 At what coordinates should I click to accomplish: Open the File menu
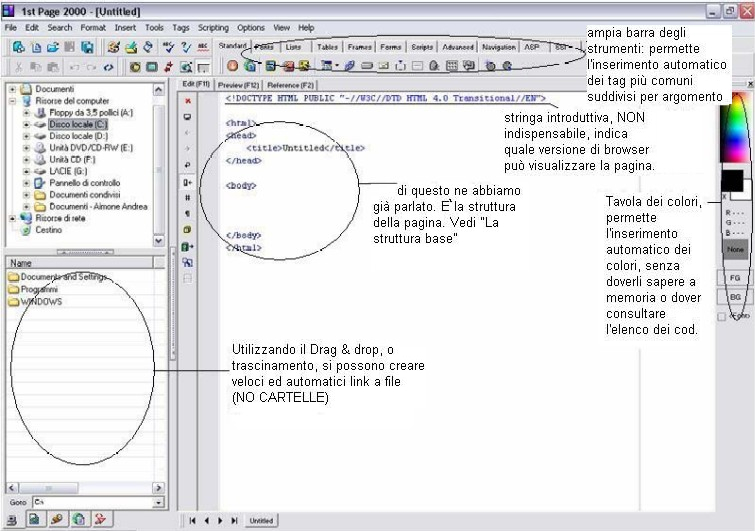click(x=11, y=28)
